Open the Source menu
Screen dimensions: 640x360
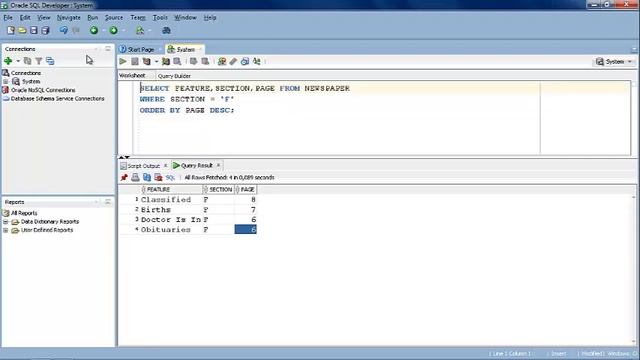point(114,18)
